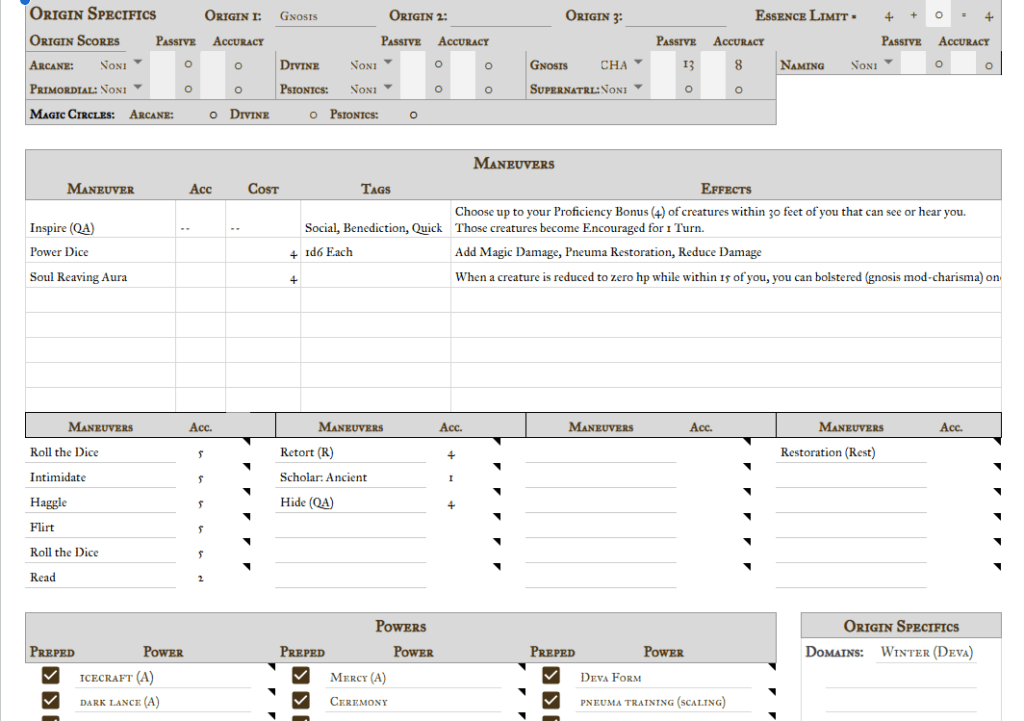Image resolution: width=1024 pixels, height=721 pixels.
Task: Select the Soul Reaving Aura effects text
Action: [726, 276]
